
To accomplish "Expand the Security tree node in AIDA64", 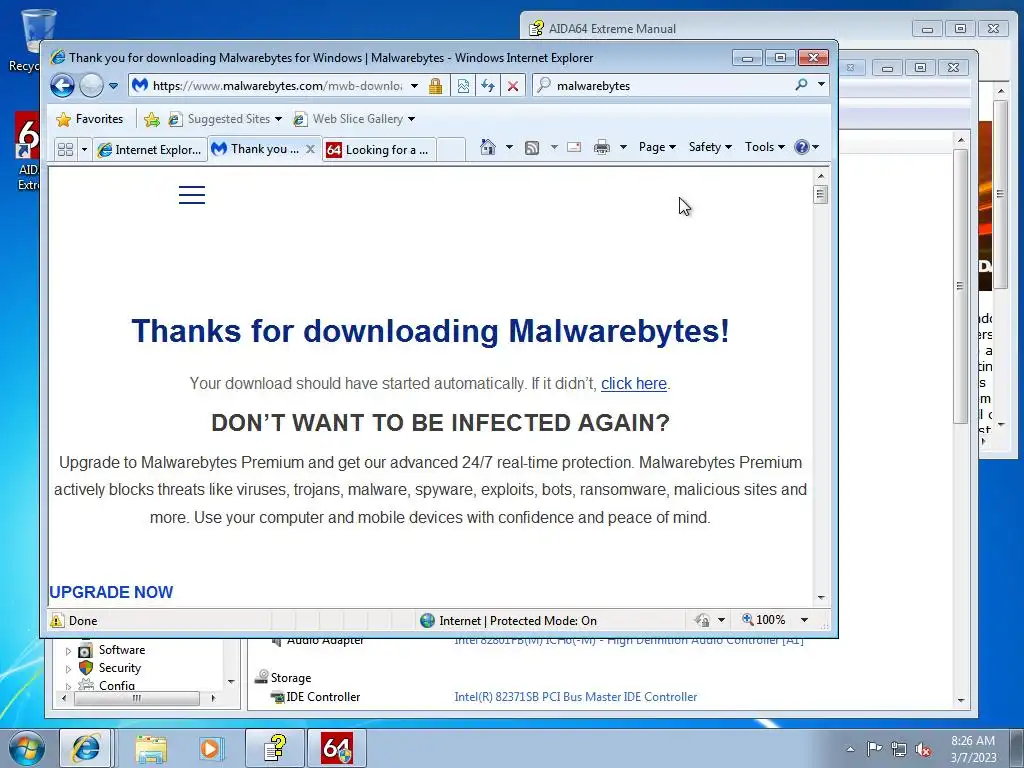I will coord(68,669).
